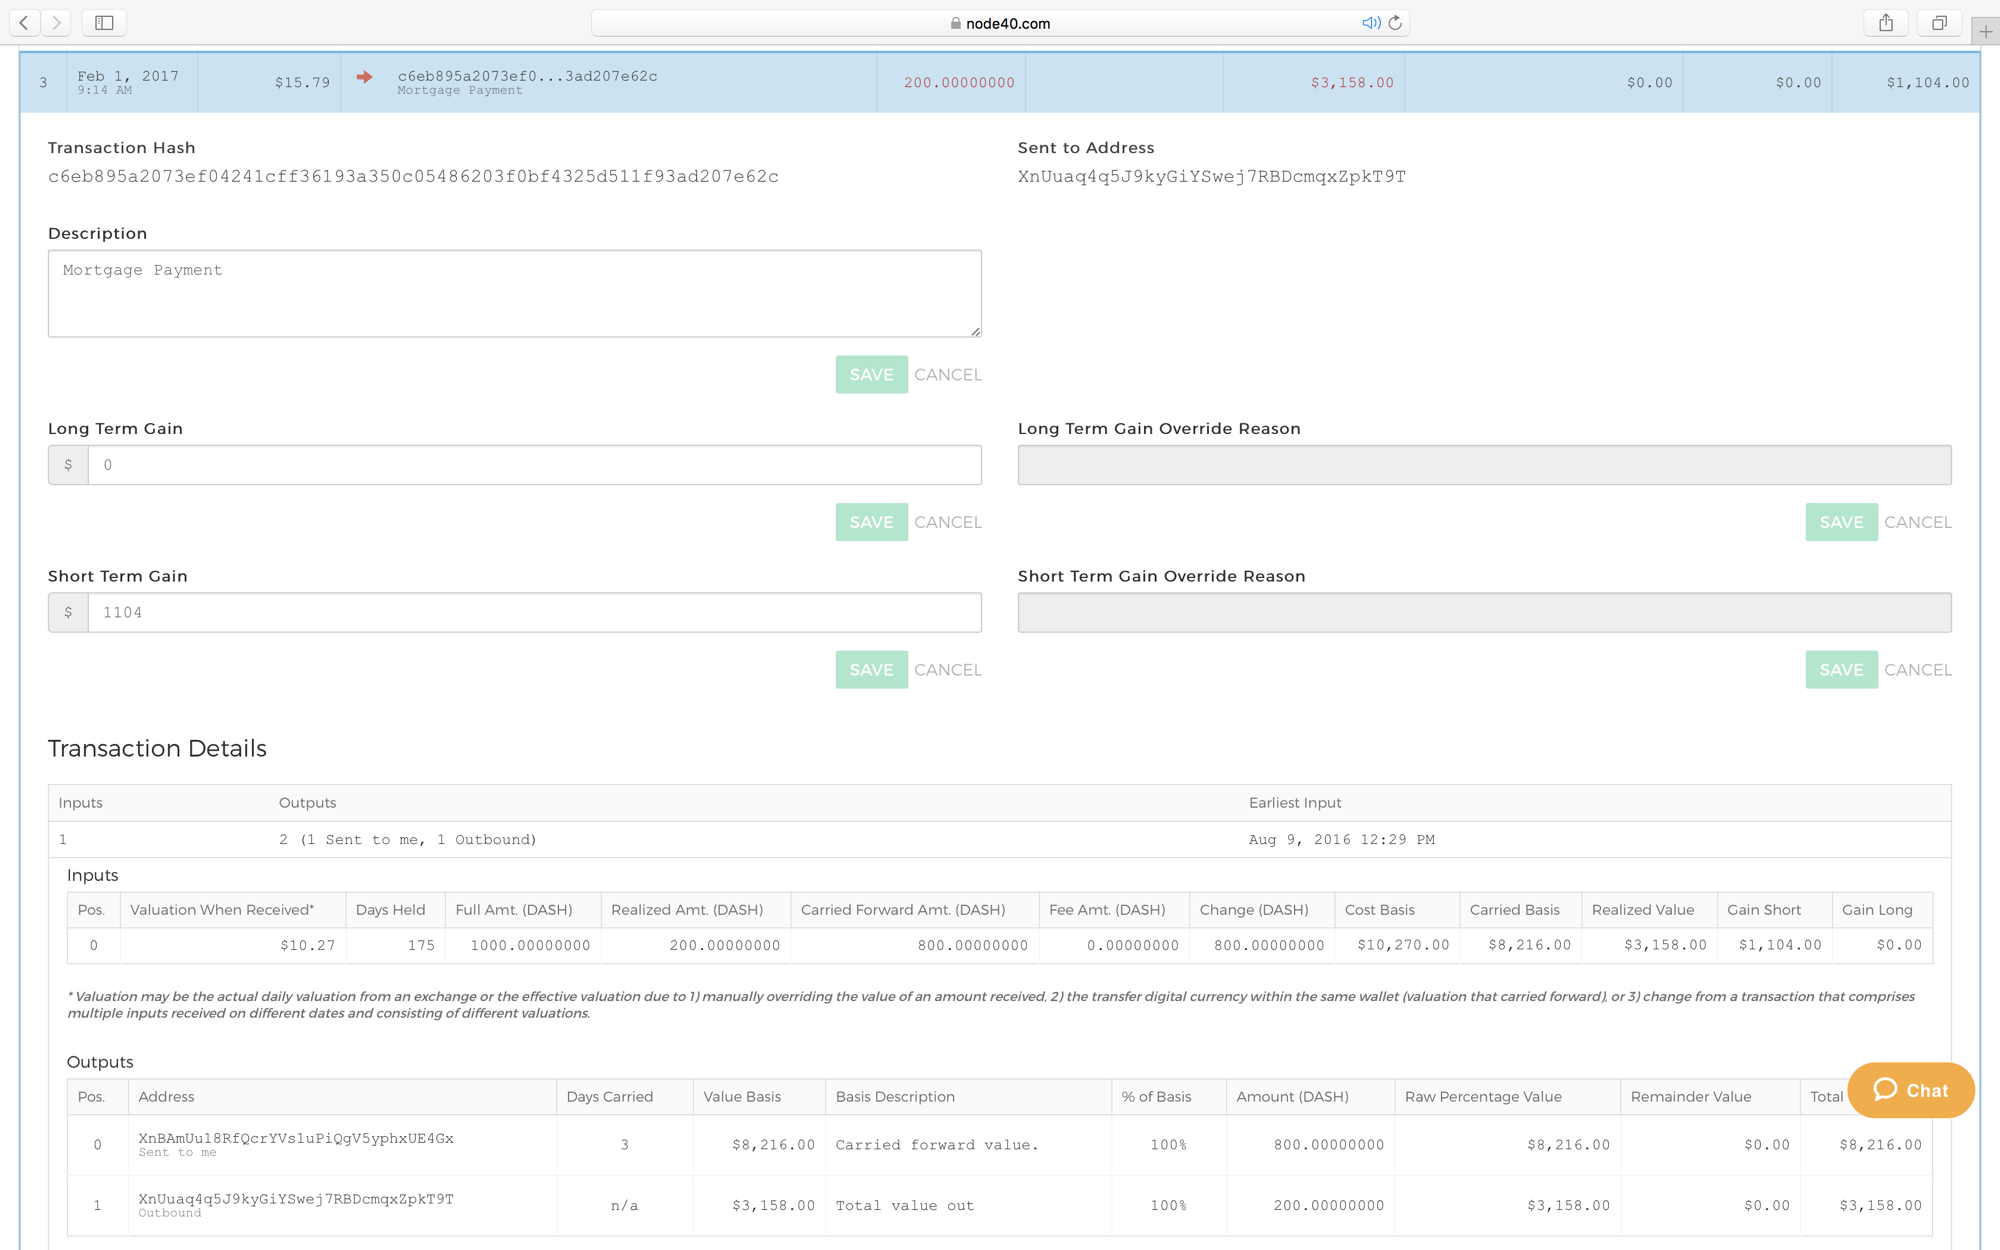2000x1250 pixels.
Task: Go back using Safari back arrow
Action: point(24,22)
